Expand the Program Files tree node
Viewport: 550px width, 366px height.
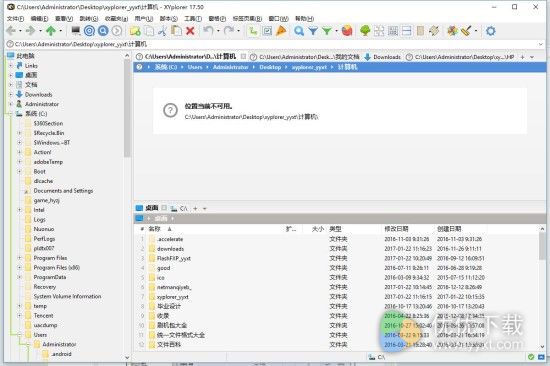pos(20,258)
